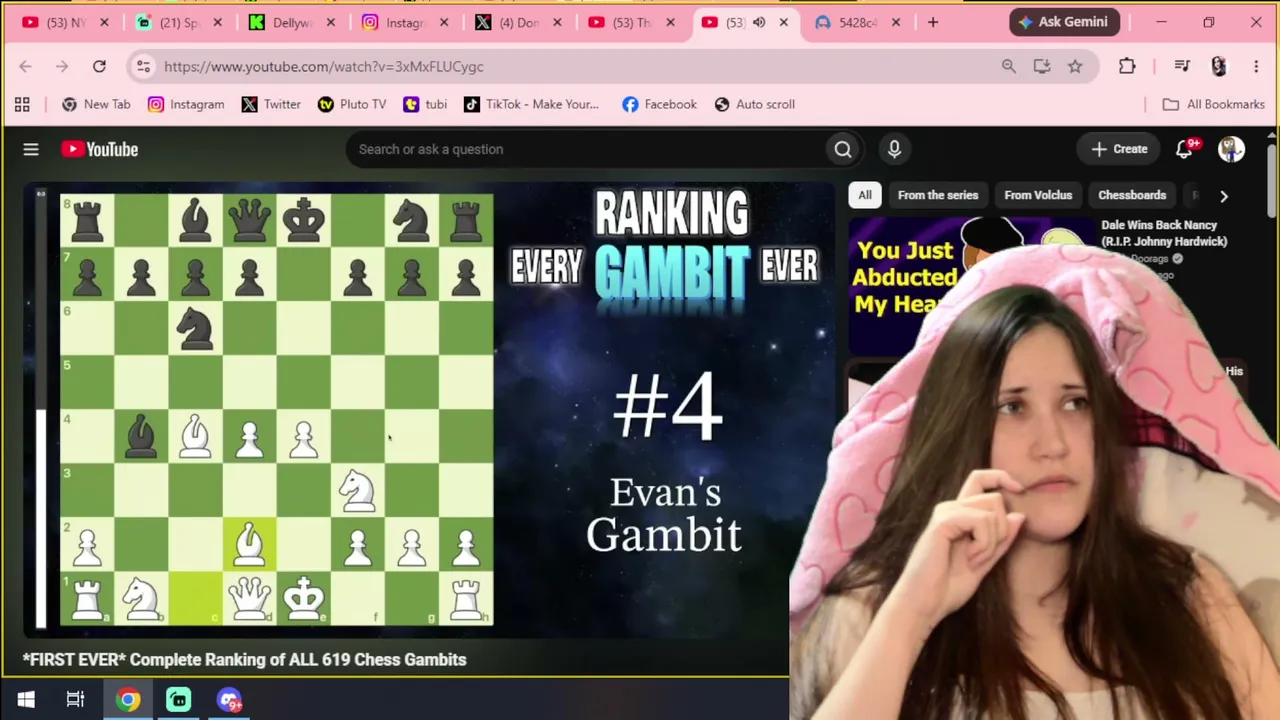The width and height of the screenshot is (1280, 720).
Task: Click the YouTube search magnifier button
Action: tap(843, 149)
